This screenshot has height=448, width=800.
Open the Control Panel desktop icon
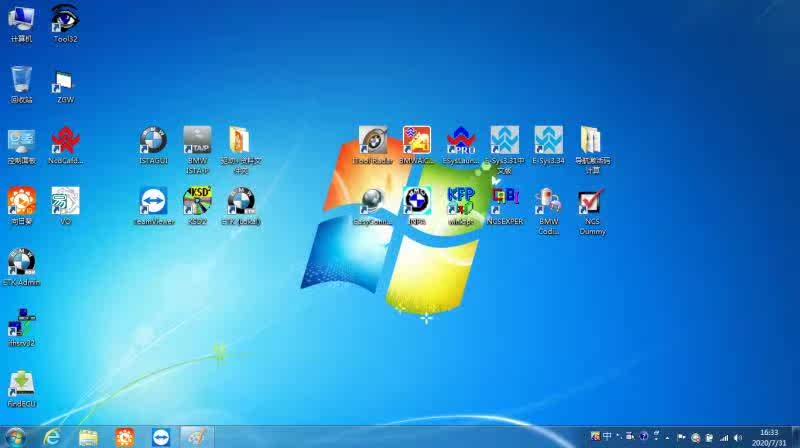[x=21, y=145]
